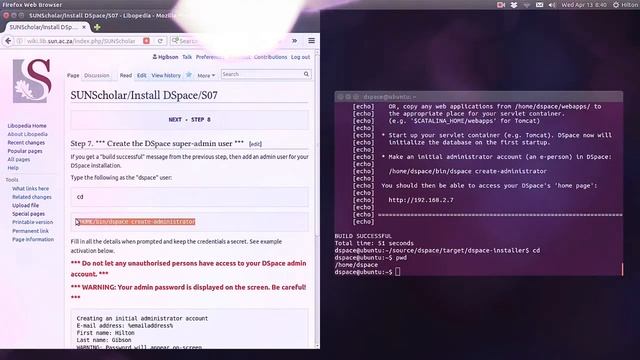Click the Log out link

tap(300, 57)
